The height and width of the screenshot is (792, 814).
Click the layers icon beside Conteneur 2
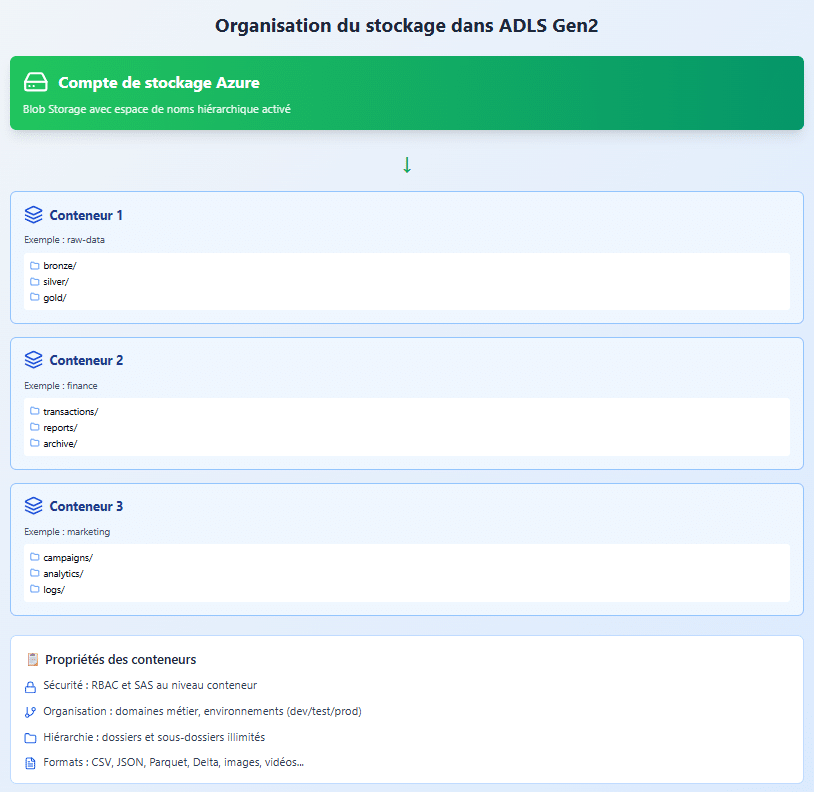(34, 360)
